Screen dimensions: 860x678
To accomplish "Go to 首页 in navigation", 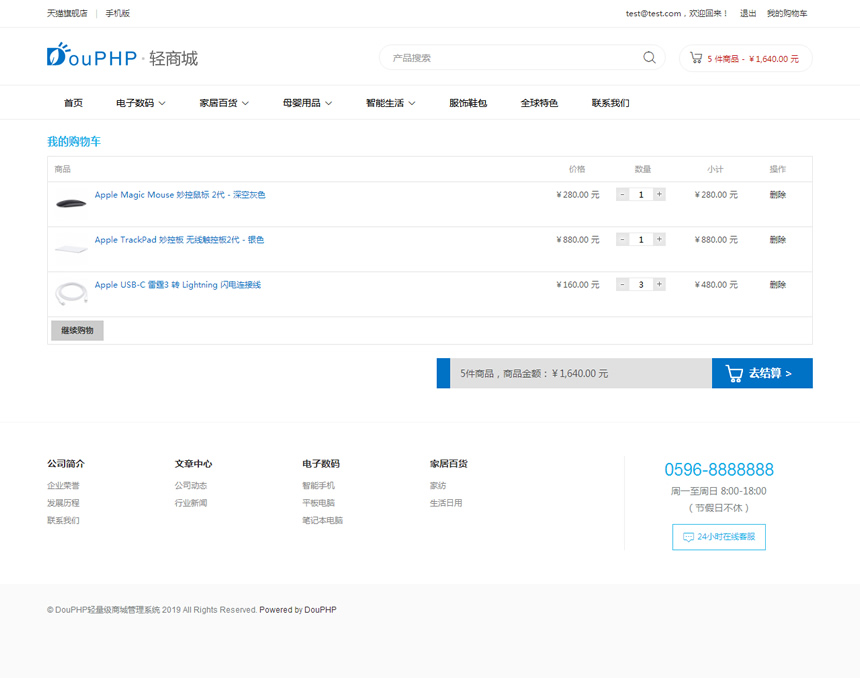I will 73,103.
